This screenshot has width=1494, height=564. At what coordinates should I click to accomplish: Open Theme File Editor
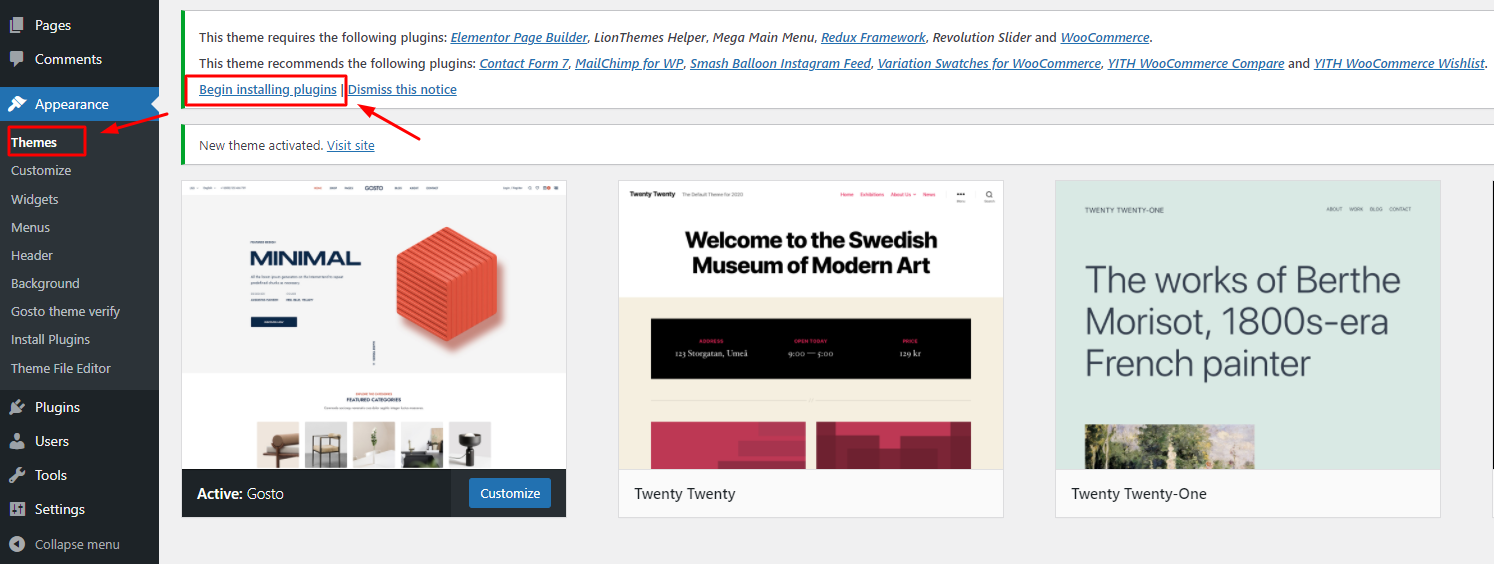[x=61, y=368]
